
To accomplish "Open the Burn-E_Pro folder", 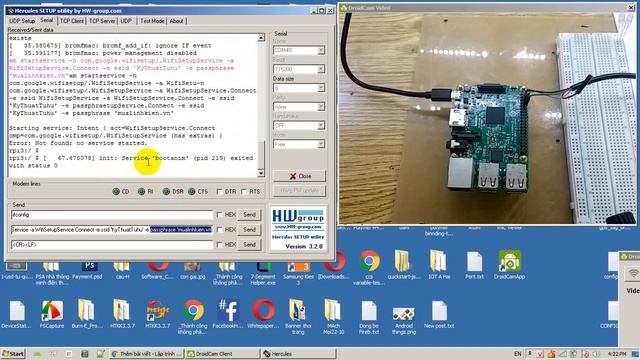I will click(x=87, y=314).
